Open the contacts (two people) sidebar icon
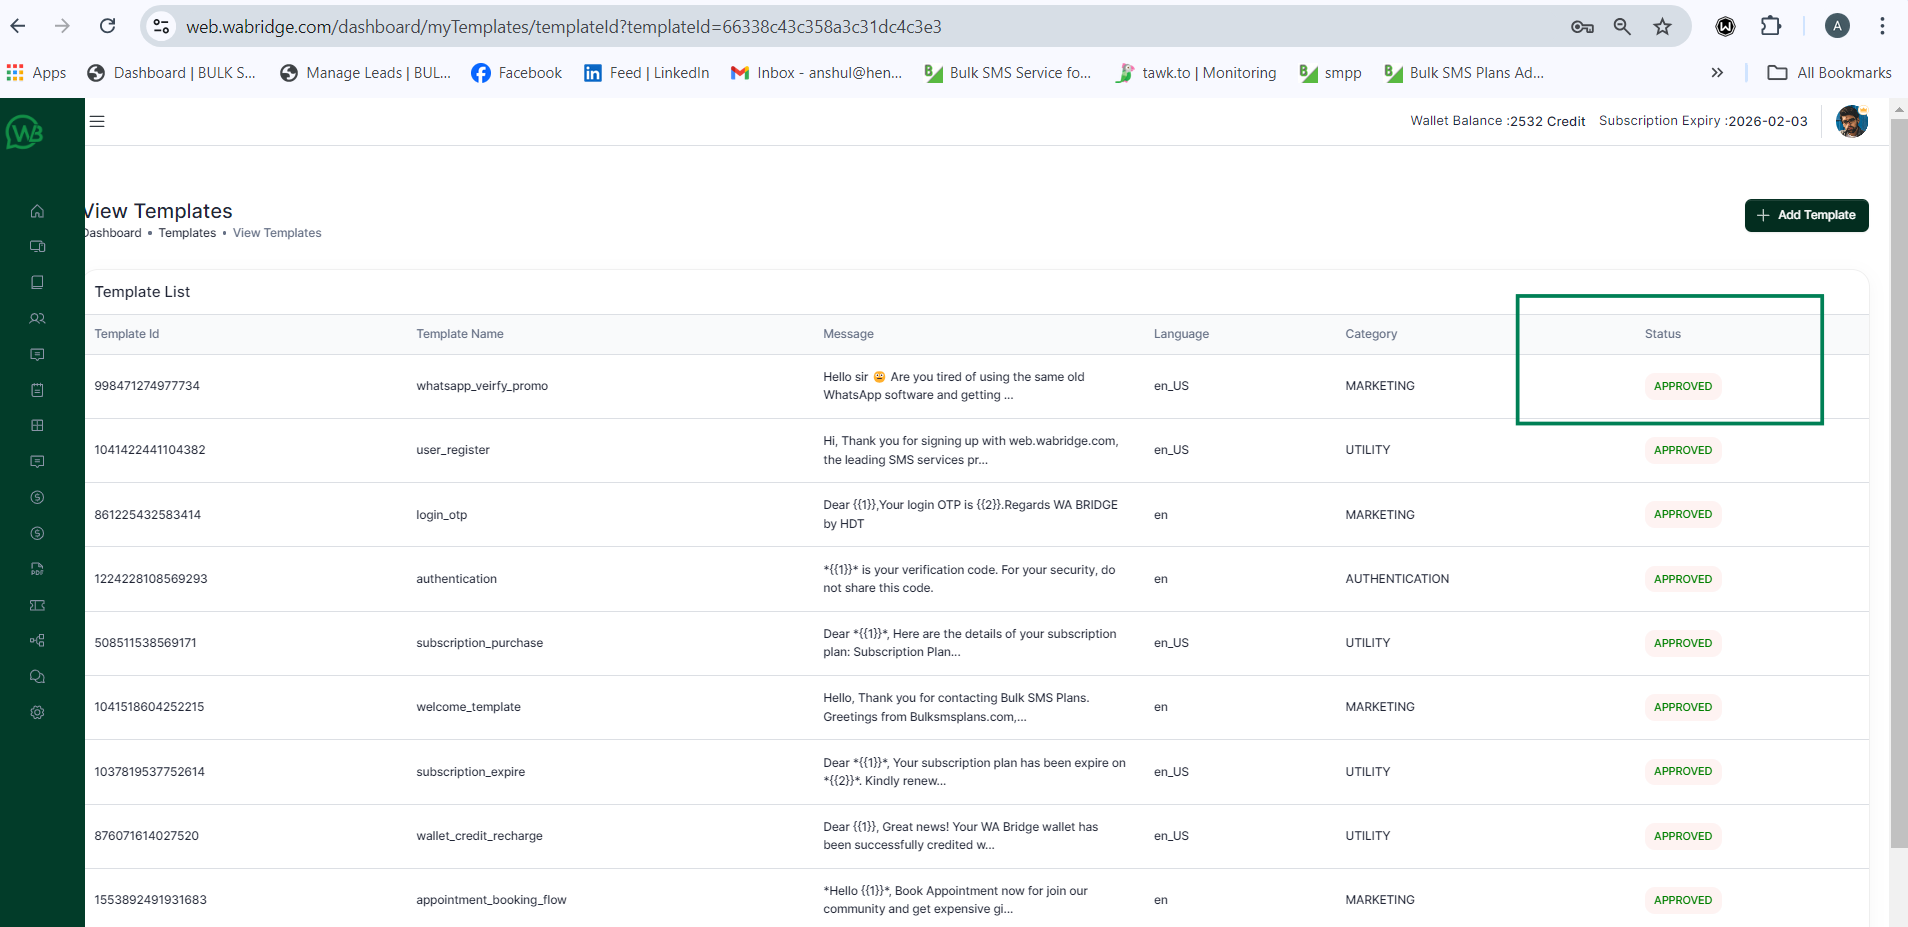1908x927 pixels. [x=37, y=318]
